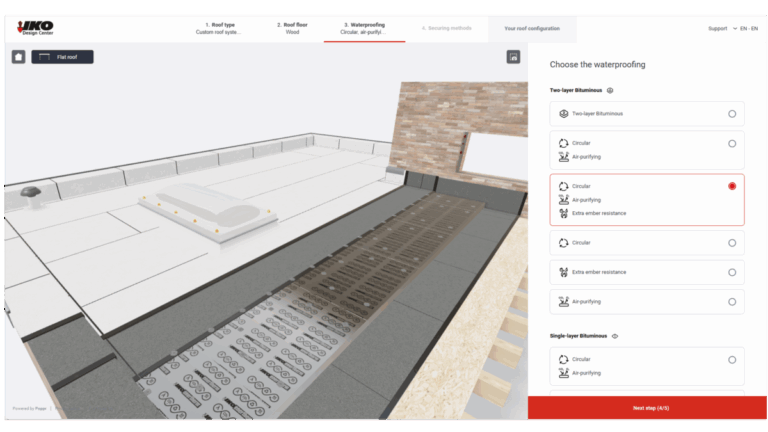Click Circular icon in first Circular Air-purifying card
The image size is (768, 432).
[564, 143]
